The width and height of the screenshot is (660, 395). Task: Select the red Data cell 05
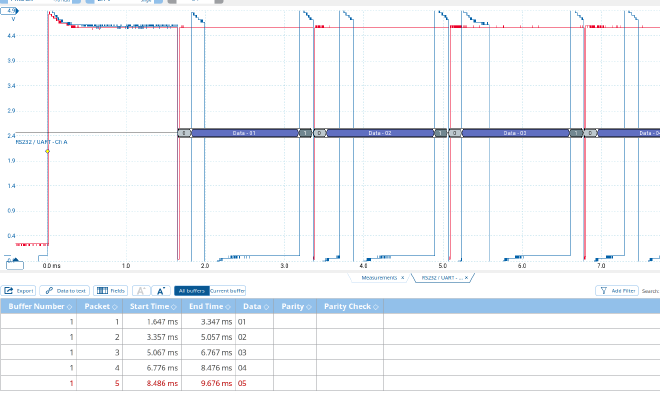coord(255,383)
